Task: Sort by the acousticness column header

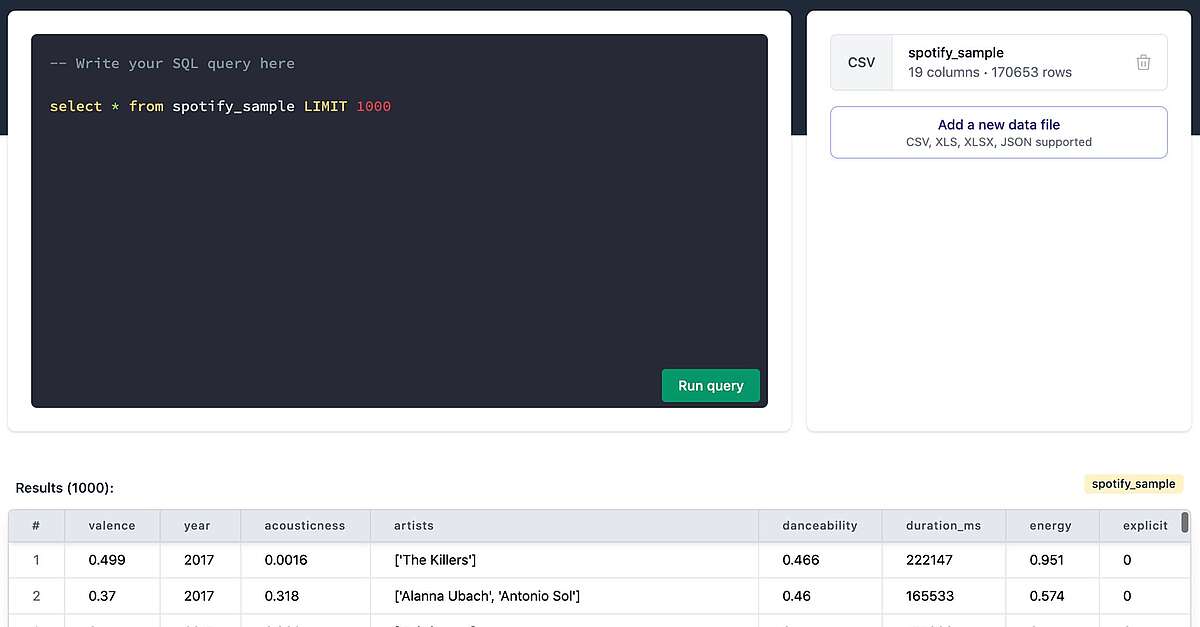Action: (305, 525)
